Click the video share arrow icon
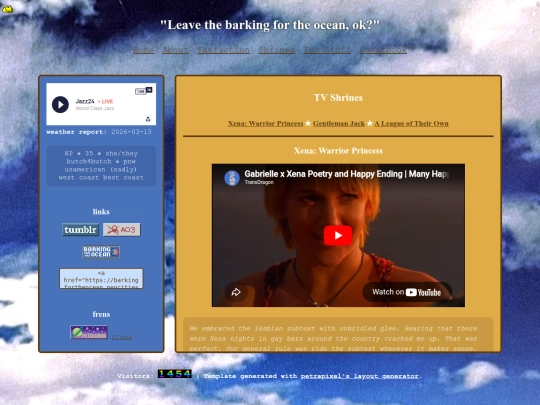The width and height of the screenshot is (540, 405). [236, 292]
